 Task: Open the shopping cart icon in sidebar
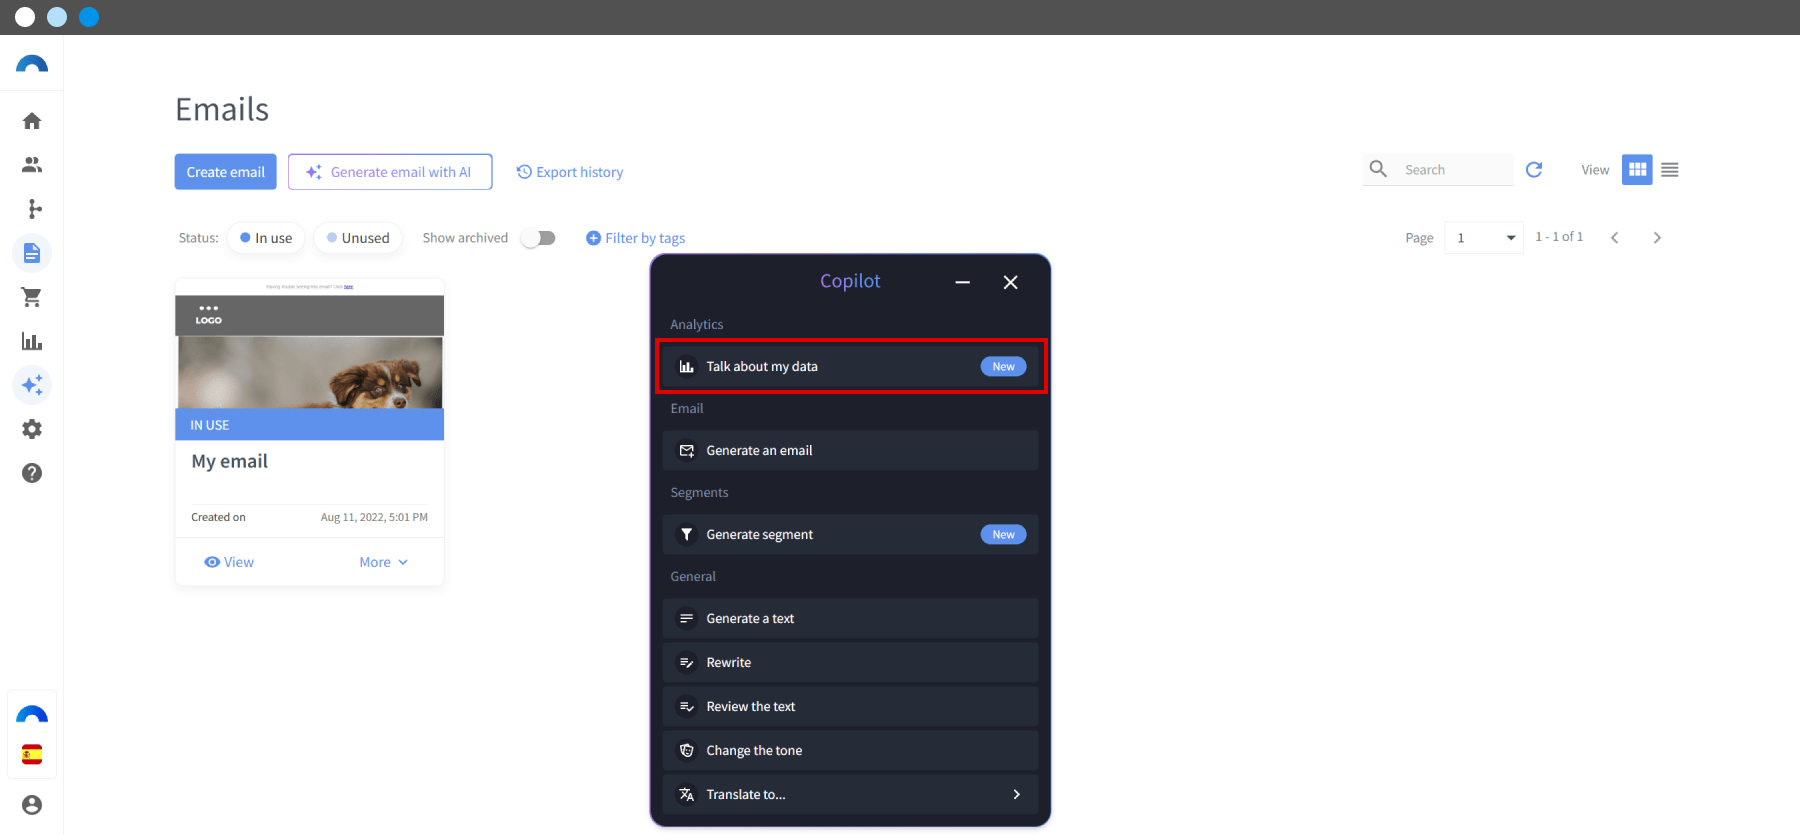[32, 297]
